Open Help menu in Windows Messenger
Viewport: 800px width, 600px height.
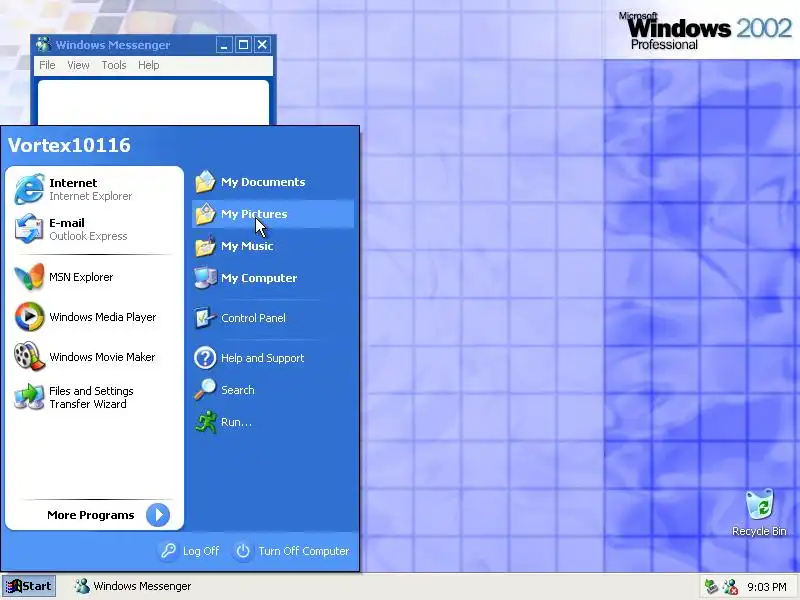point(148,65)
